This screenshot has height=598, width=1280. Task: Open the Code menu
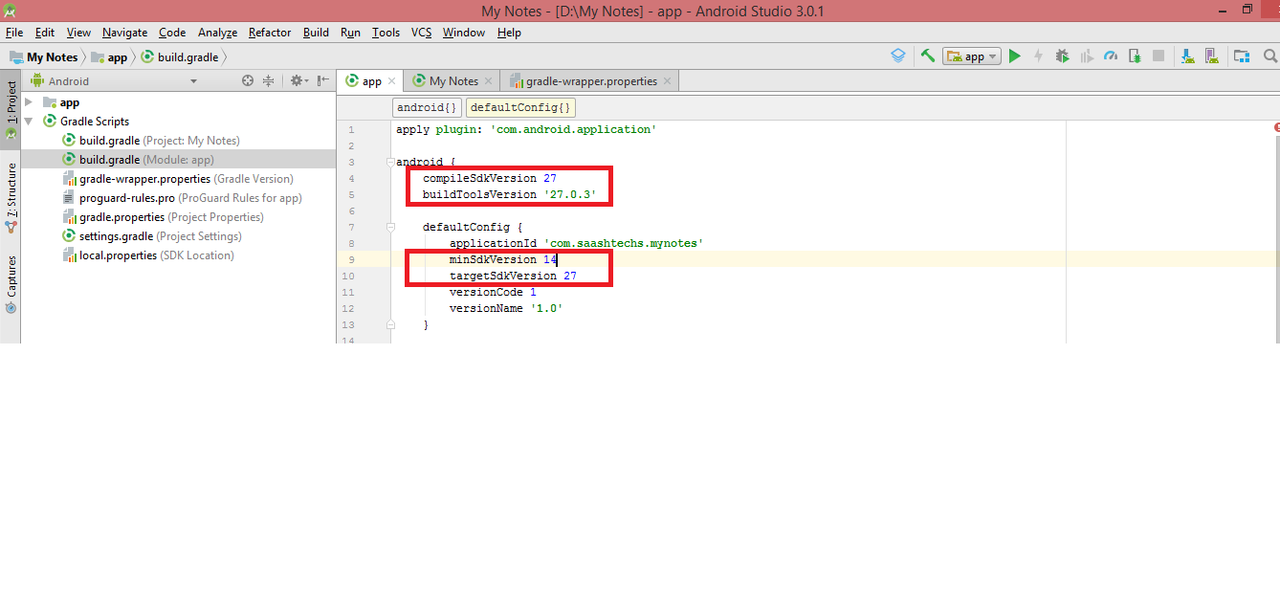click(x=172, y=32)
